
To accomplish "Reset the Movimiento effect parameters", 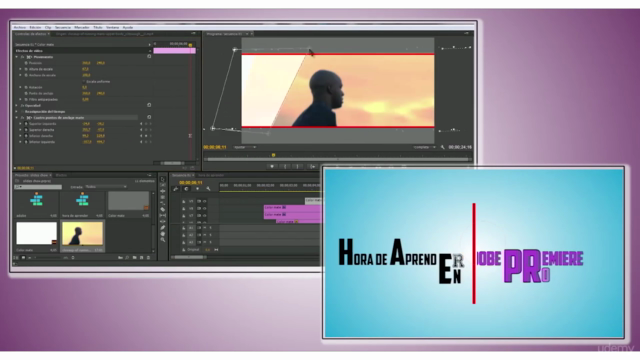I will click(149, 56).
